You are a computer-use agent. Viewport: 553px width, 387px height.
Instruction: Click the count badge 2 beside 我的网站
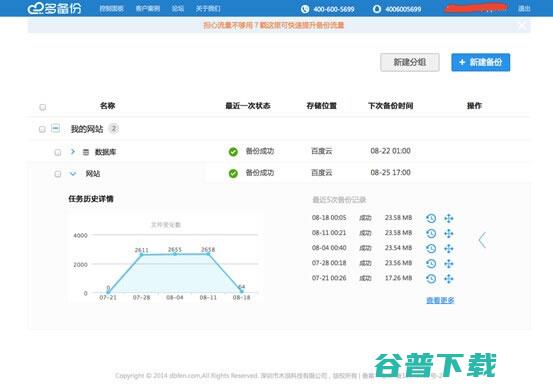114,129
